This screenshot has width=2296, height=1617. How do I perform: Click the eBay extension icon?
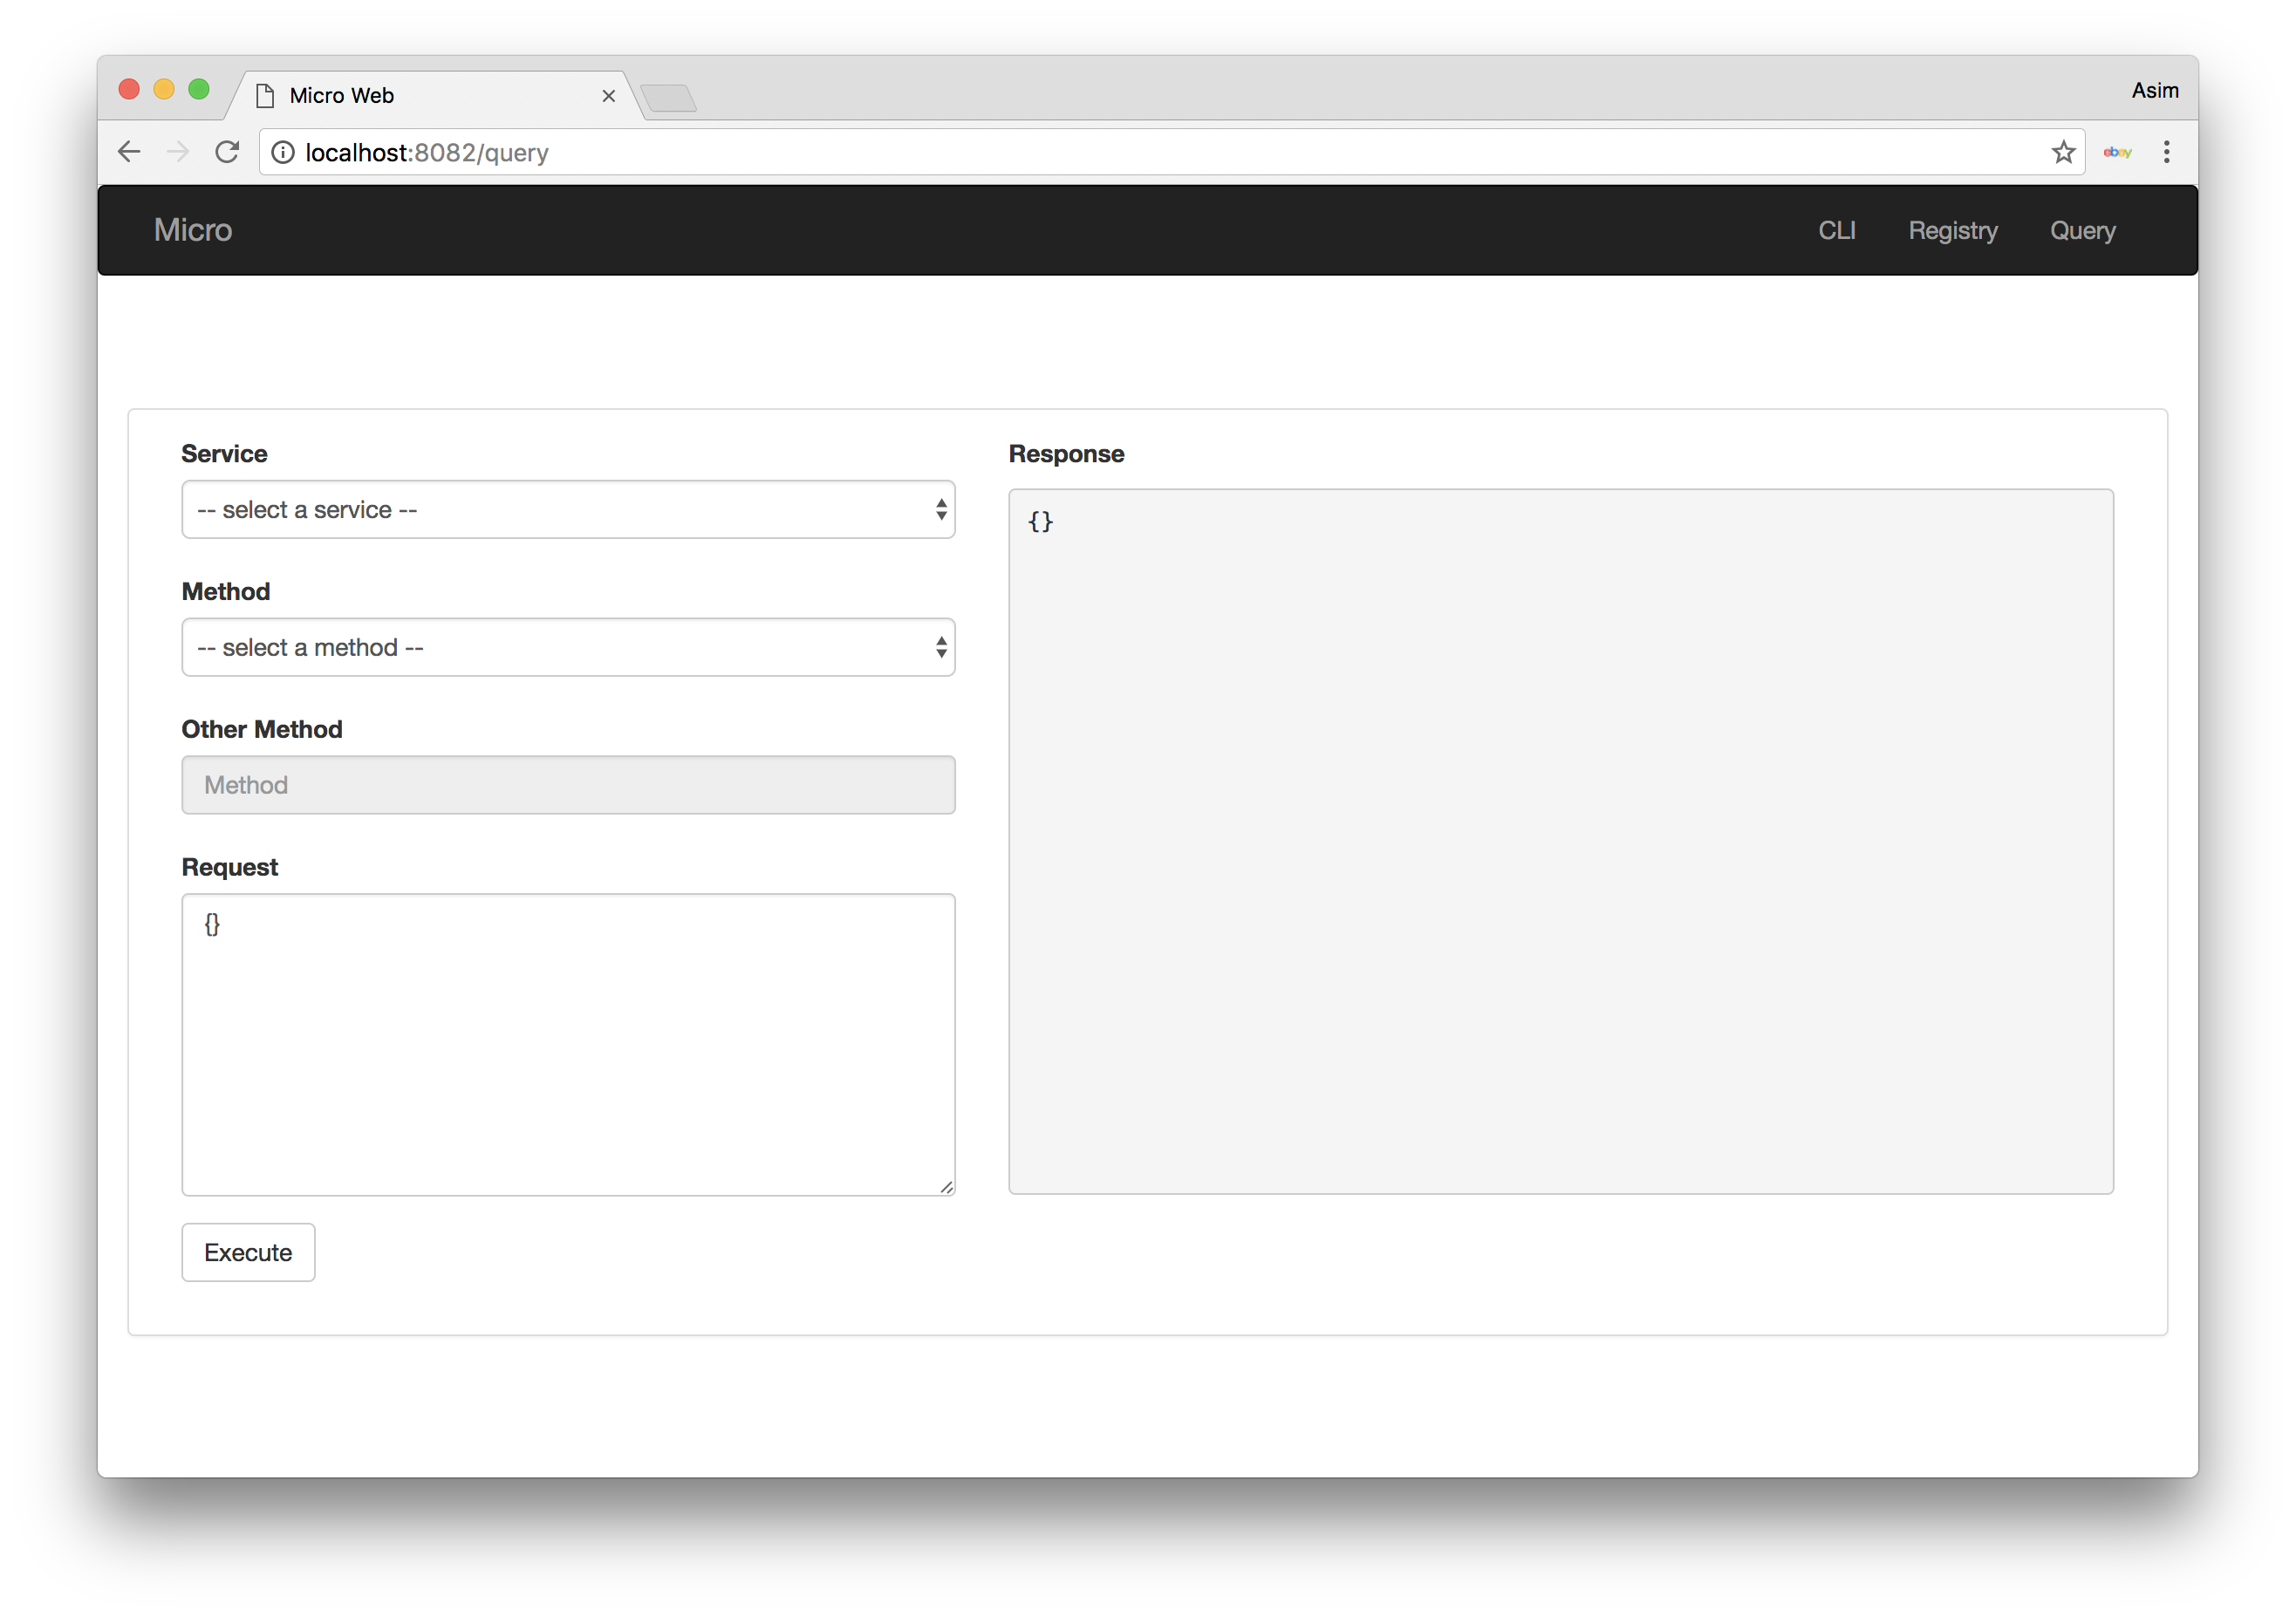coord(2116,152)
